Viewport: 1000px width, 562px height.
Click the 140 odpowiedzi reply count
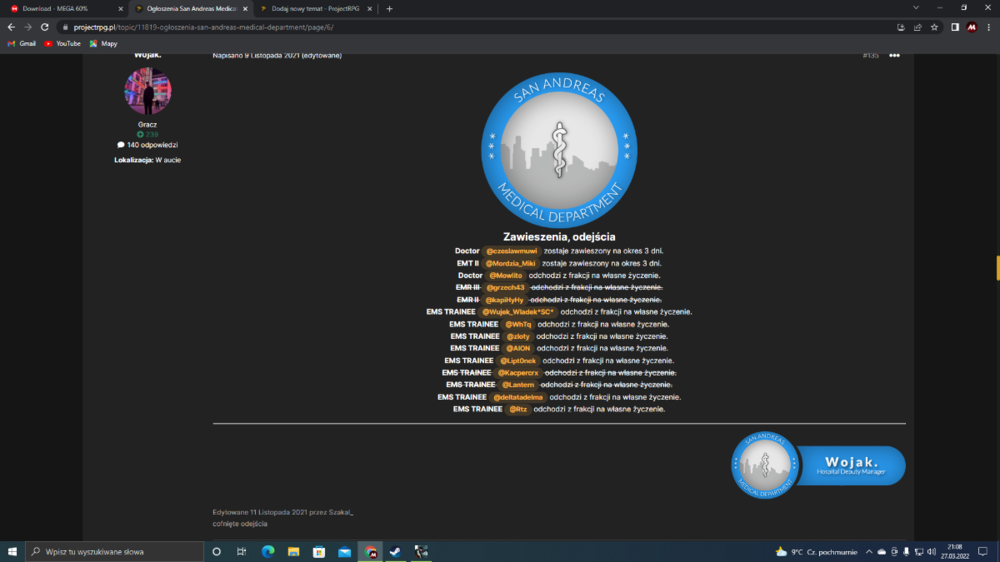(x=148, y=145)
